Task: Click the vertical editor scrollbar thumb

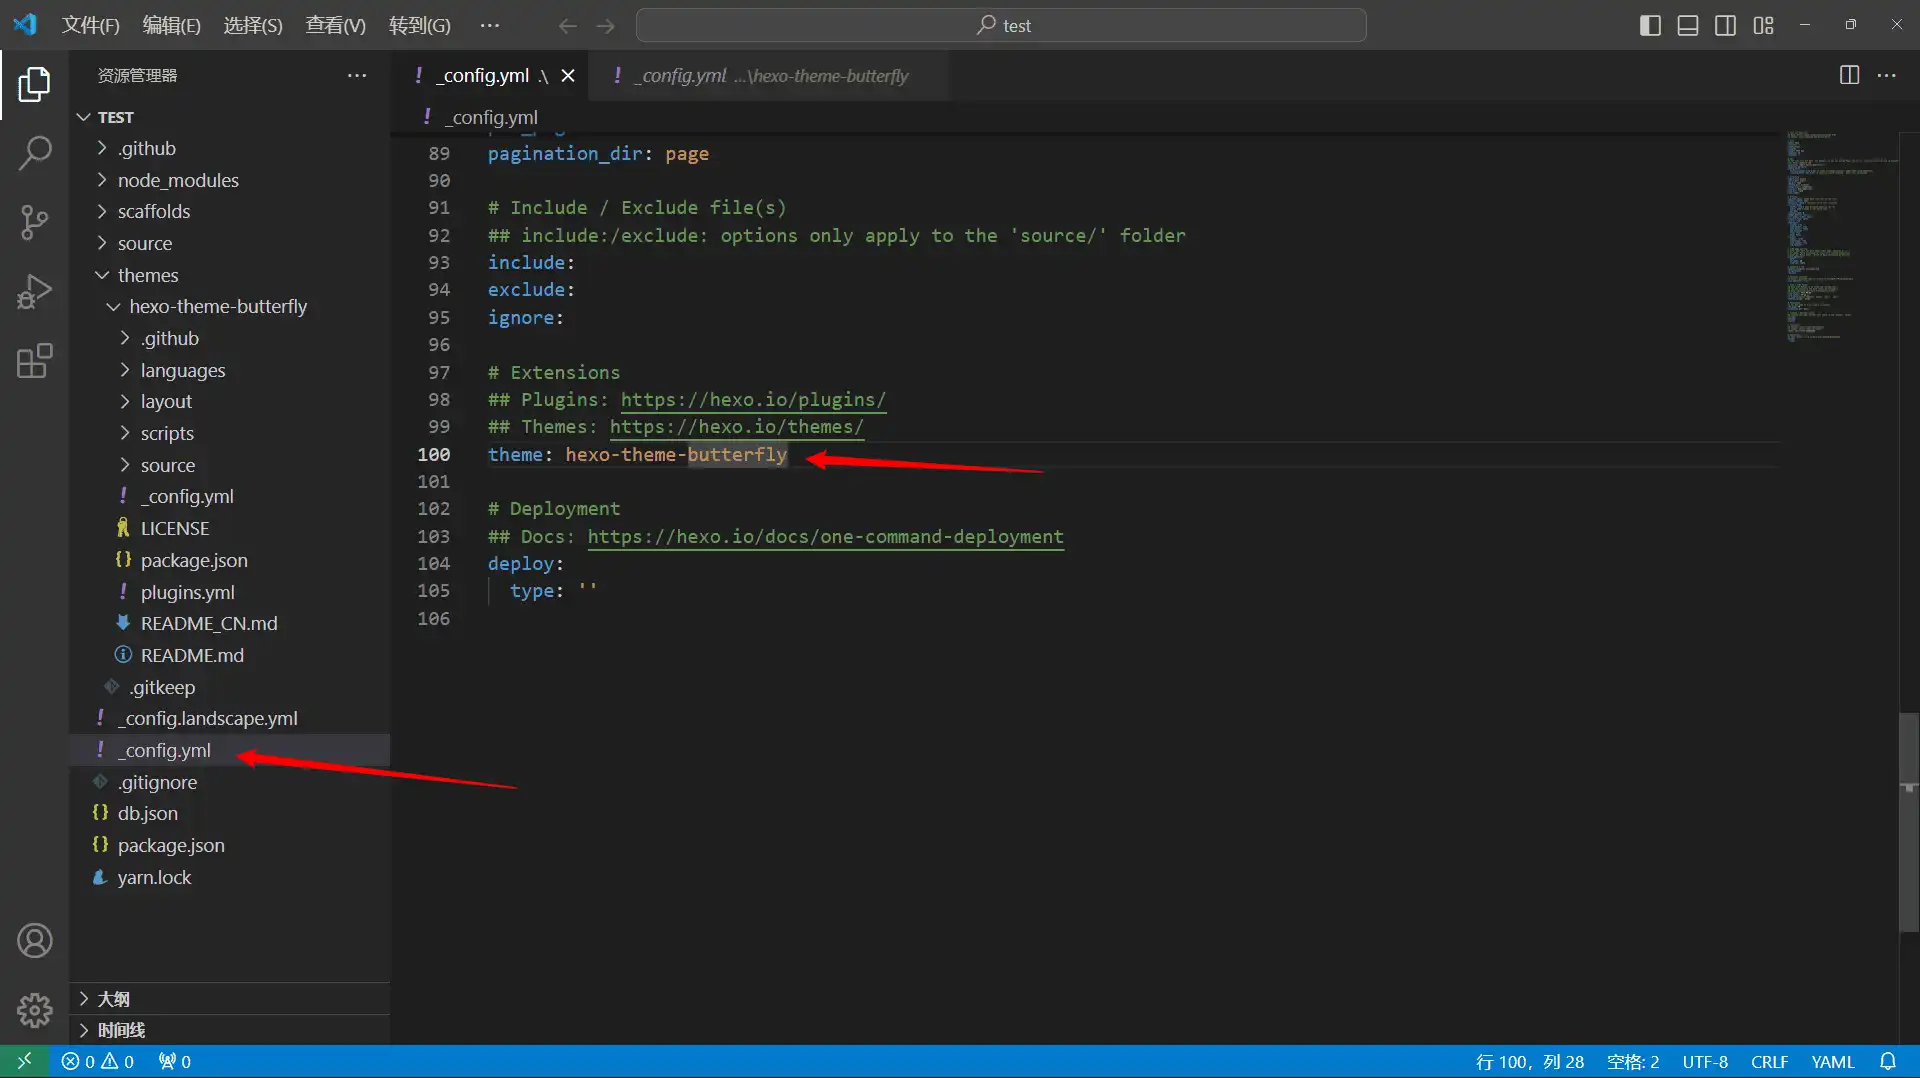Action: 1908,820
